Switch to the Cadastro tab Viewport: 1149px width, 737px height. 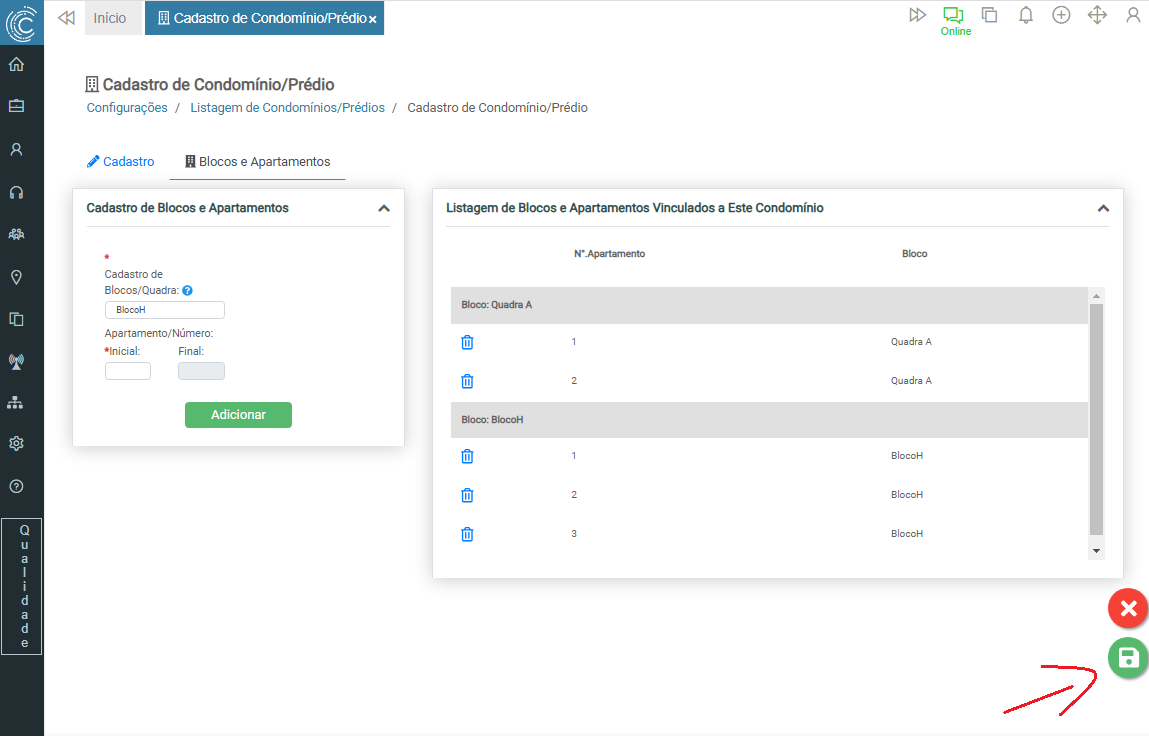(121, 161)
